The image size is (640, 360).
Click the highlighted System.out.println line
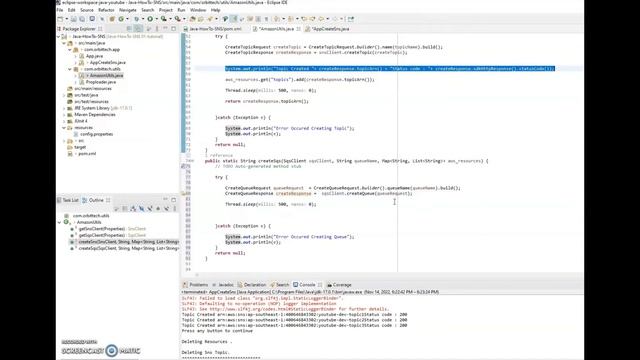coord(390,69)
